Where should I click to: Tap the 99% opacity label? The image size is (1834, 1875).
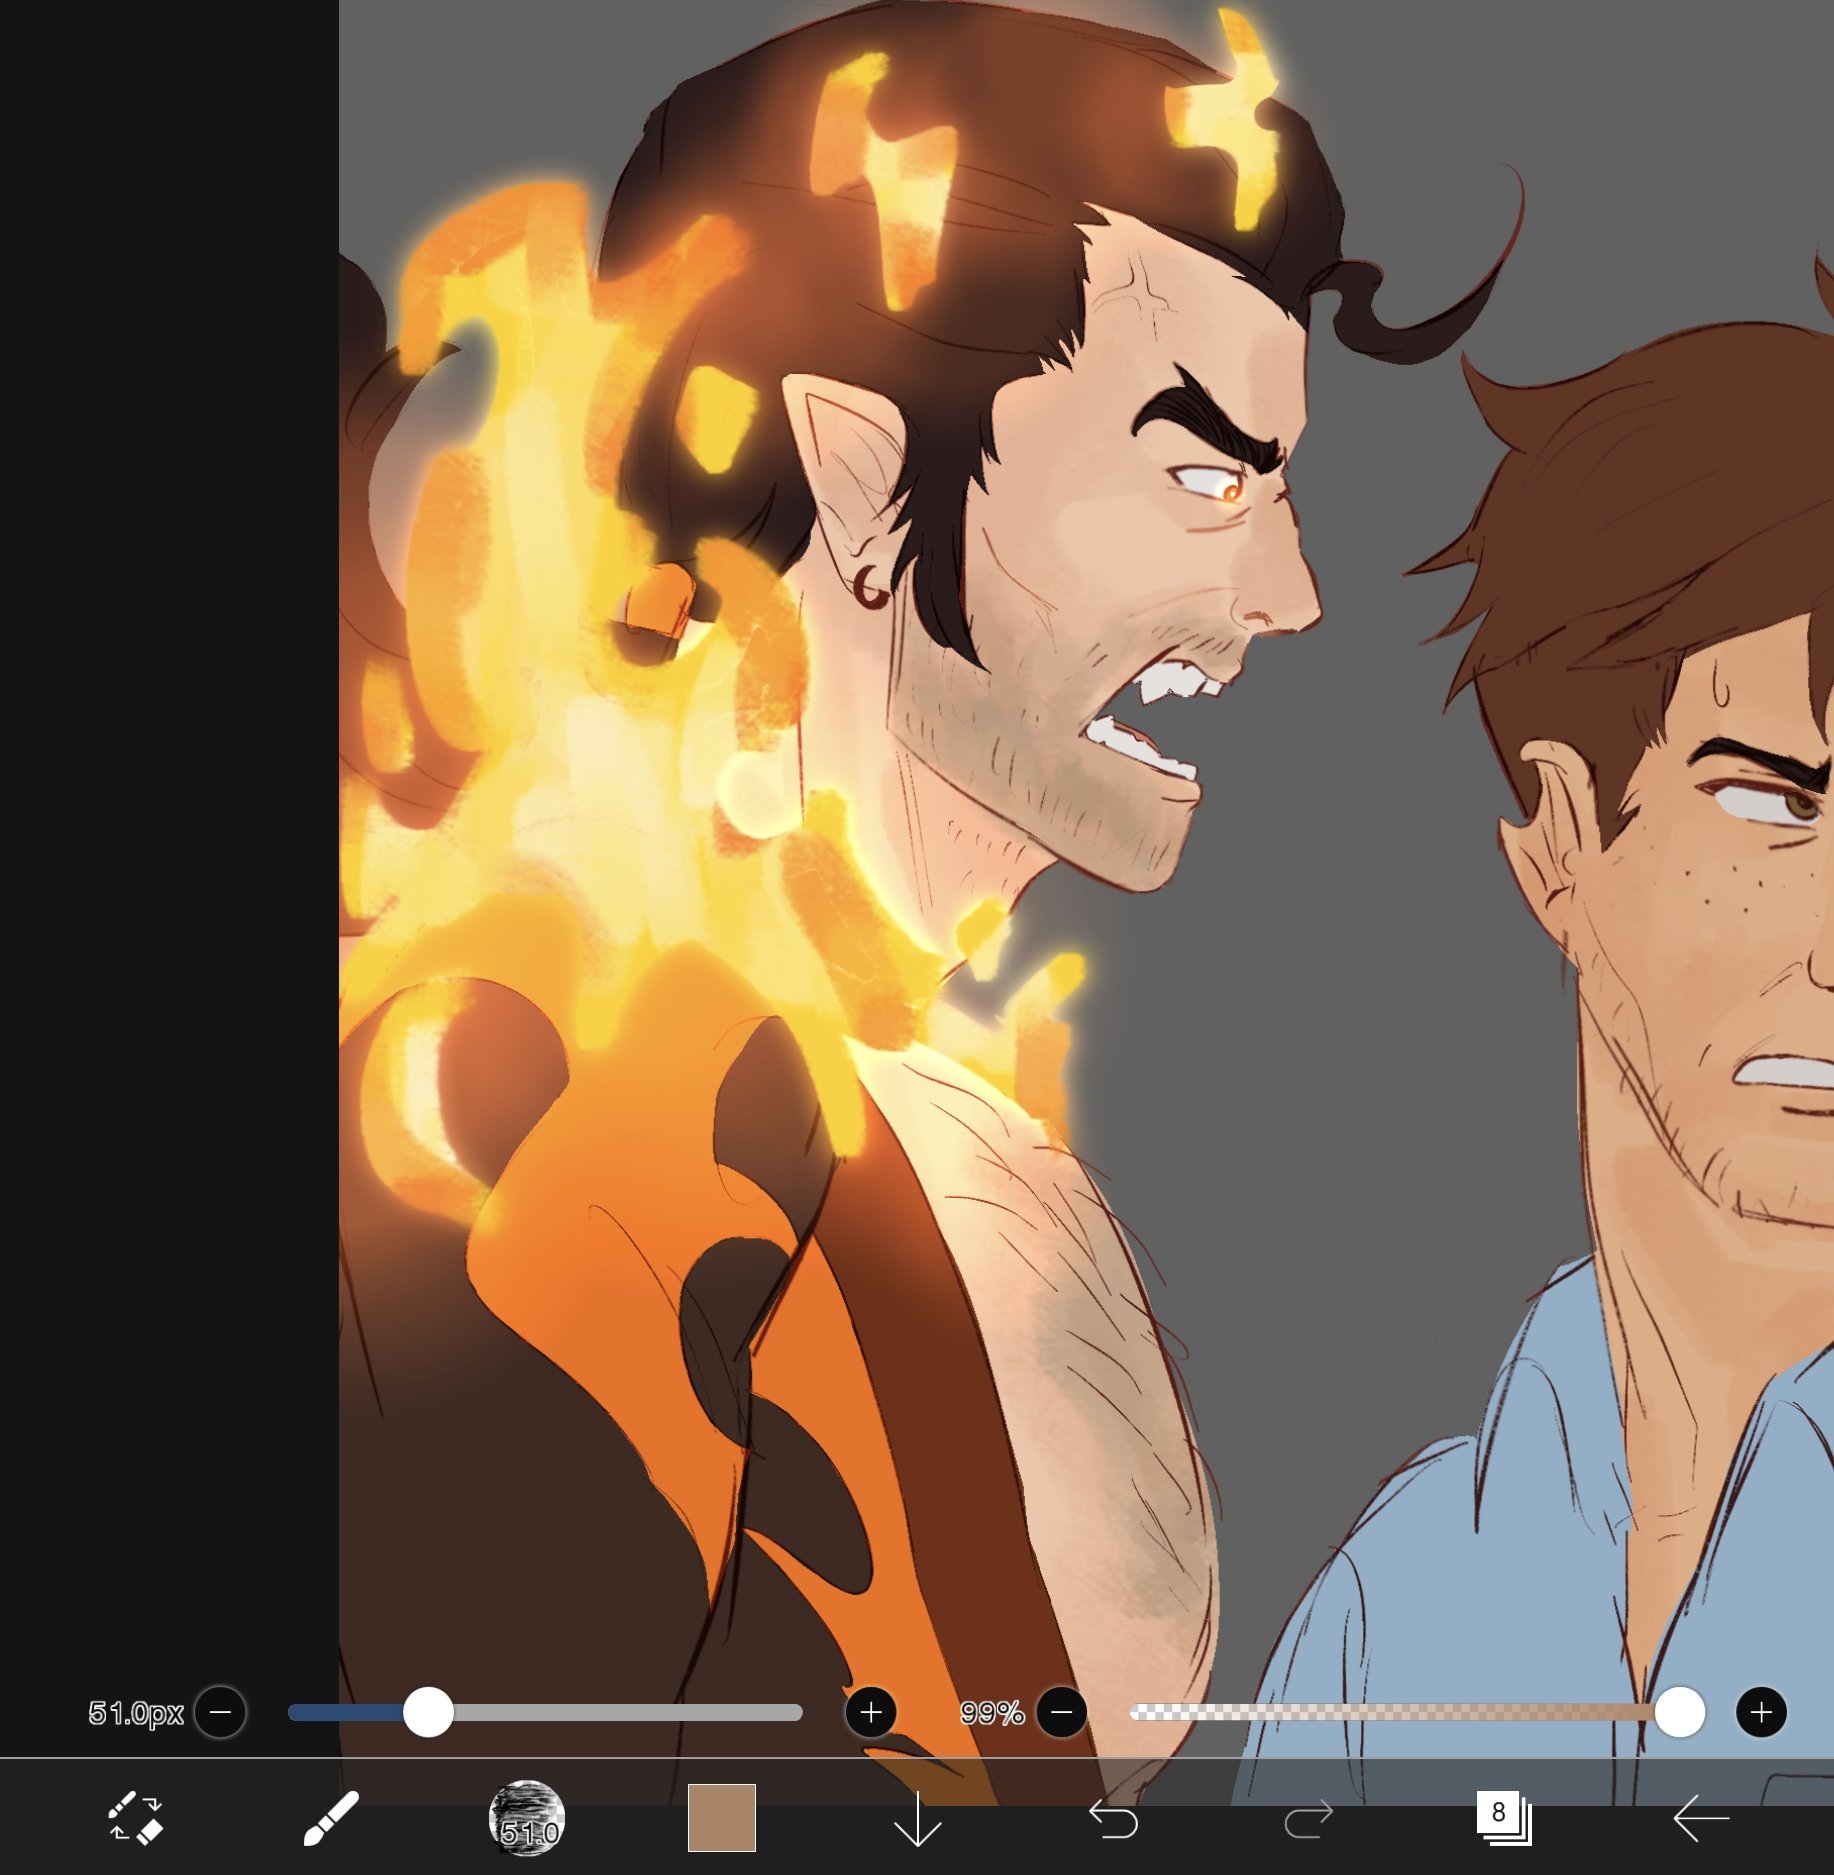991,1713
